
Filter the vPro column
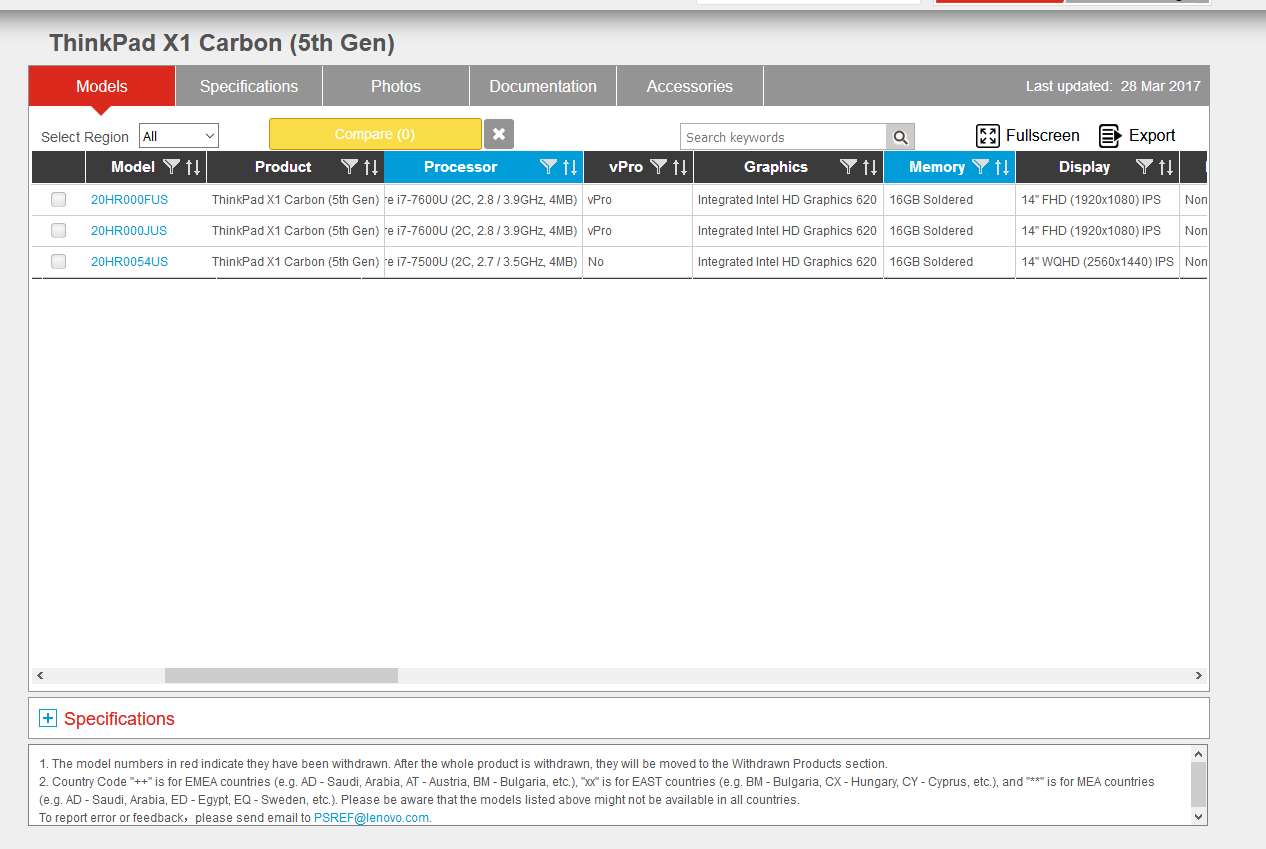(658, 167)
